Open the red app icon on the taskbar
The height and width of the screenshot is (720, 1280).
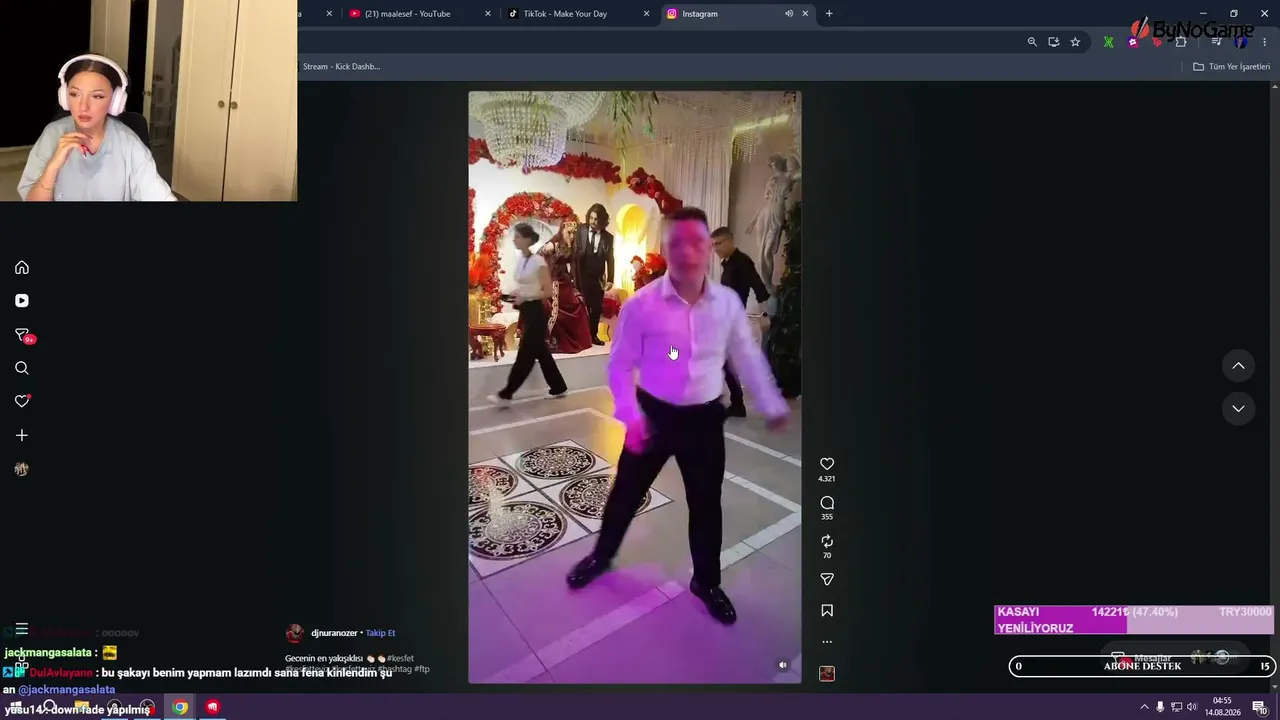tap(212, 707)
